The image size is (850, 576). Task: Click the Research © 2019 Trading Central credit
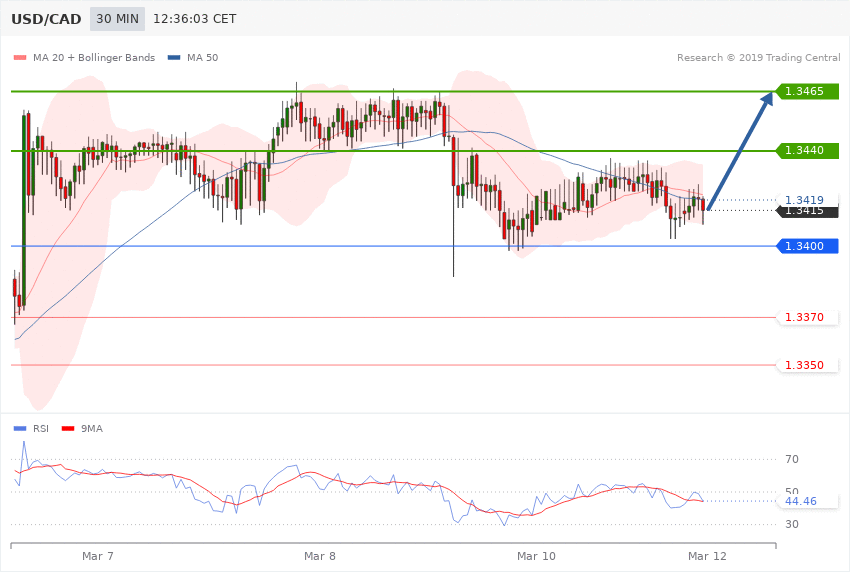click(x=758, y=57)
